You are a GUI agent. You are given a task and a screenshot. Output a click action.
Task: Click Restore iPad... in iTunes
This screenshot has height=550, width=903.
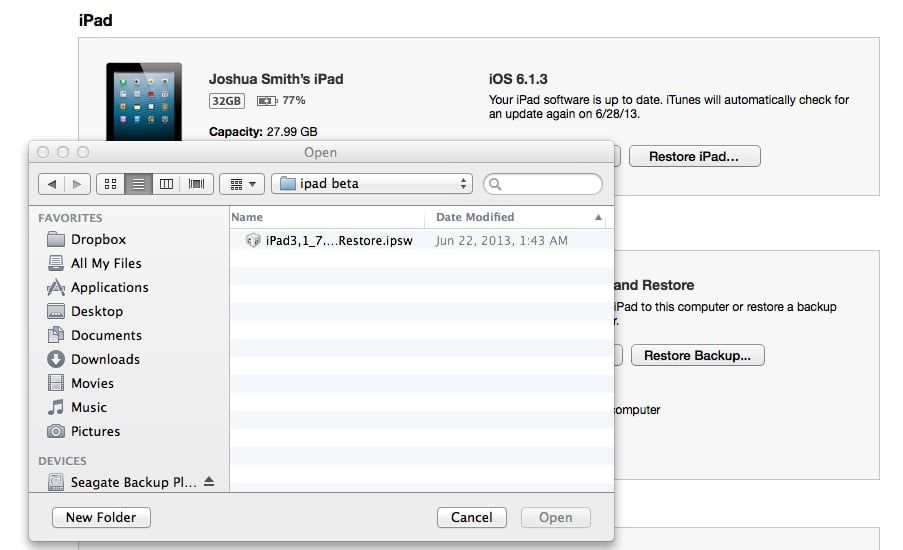[695, 157]
